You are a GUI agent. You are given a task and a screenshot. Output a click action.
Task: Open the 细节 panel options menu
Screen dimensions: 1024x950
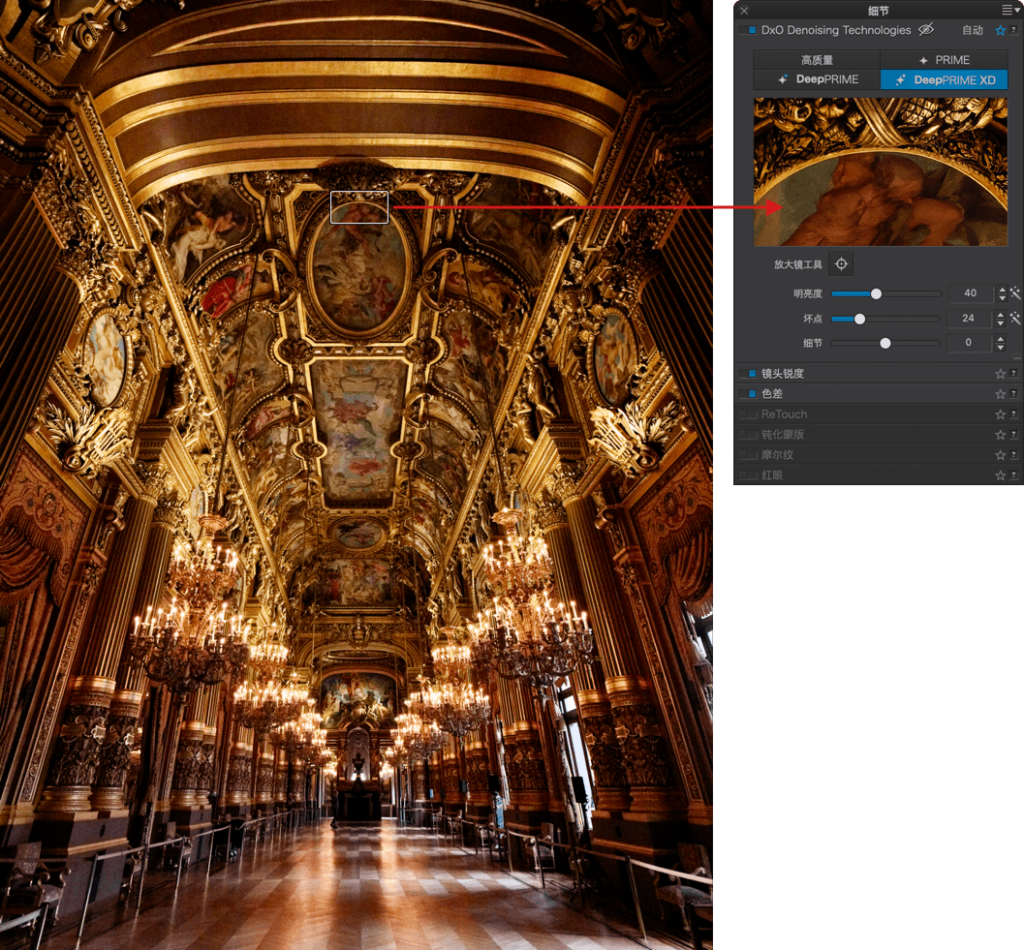point(1010,10)
